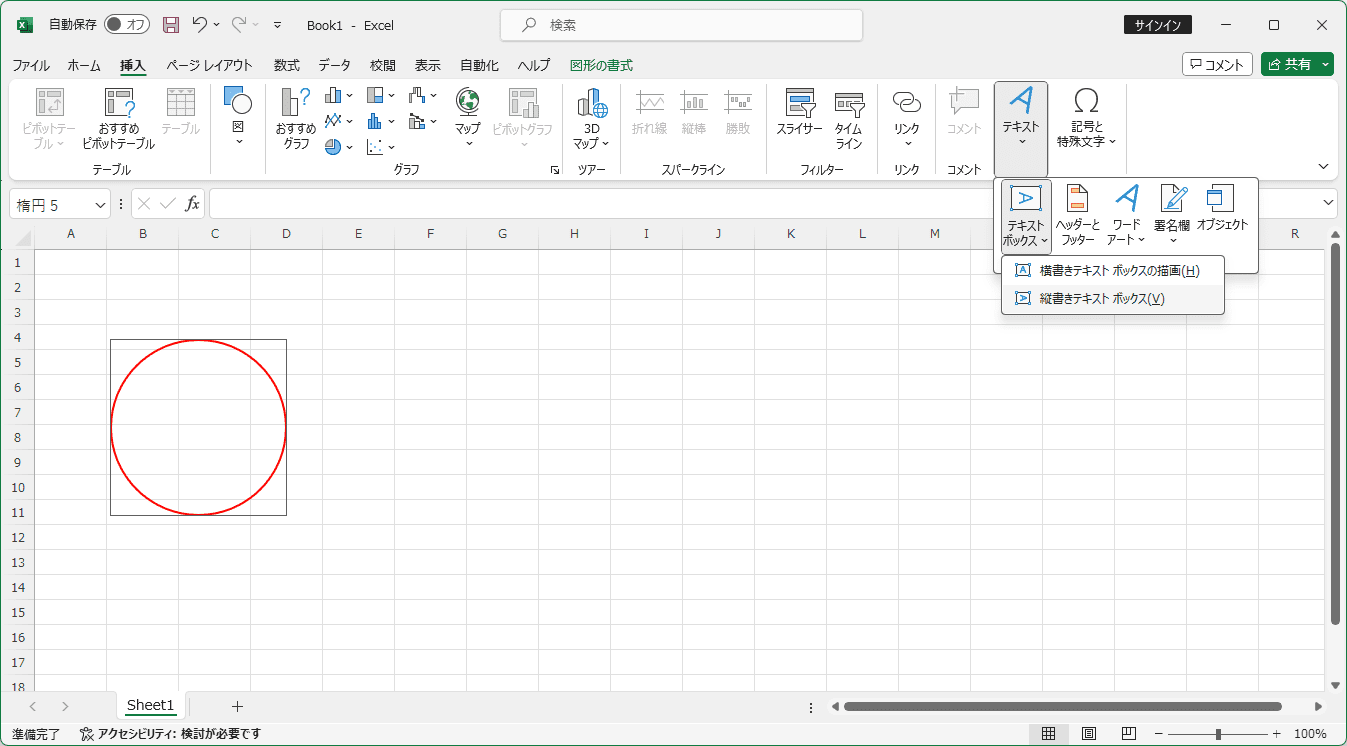Click the おすすめピボットテーブル icon
This screenshot has height=746, width=1347.
coord(119,119)
